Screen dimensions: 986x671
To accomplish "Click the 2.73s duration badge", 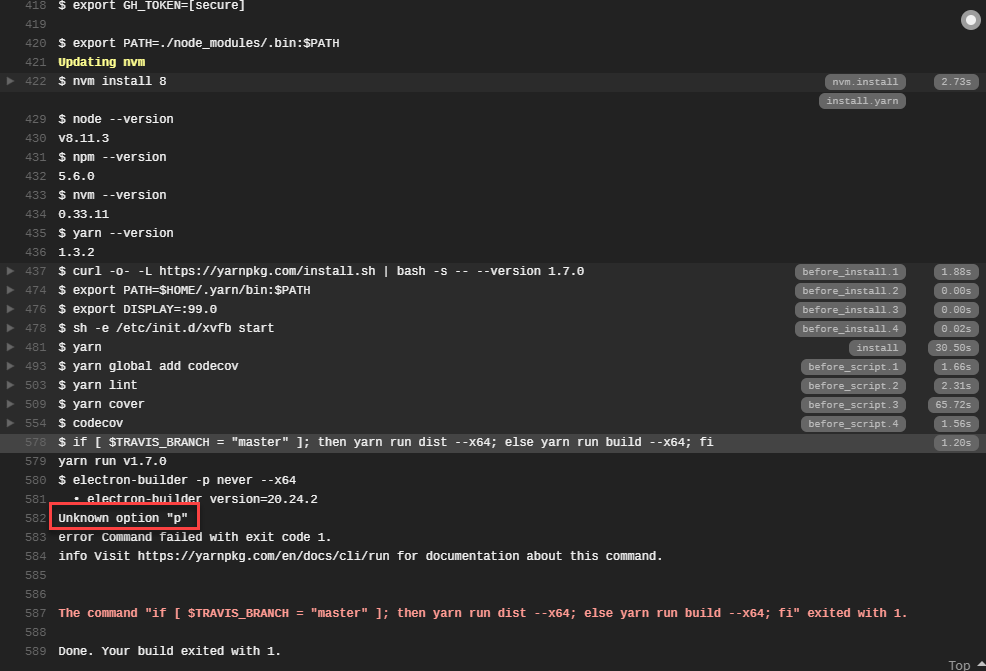I will tap(956, 82).
